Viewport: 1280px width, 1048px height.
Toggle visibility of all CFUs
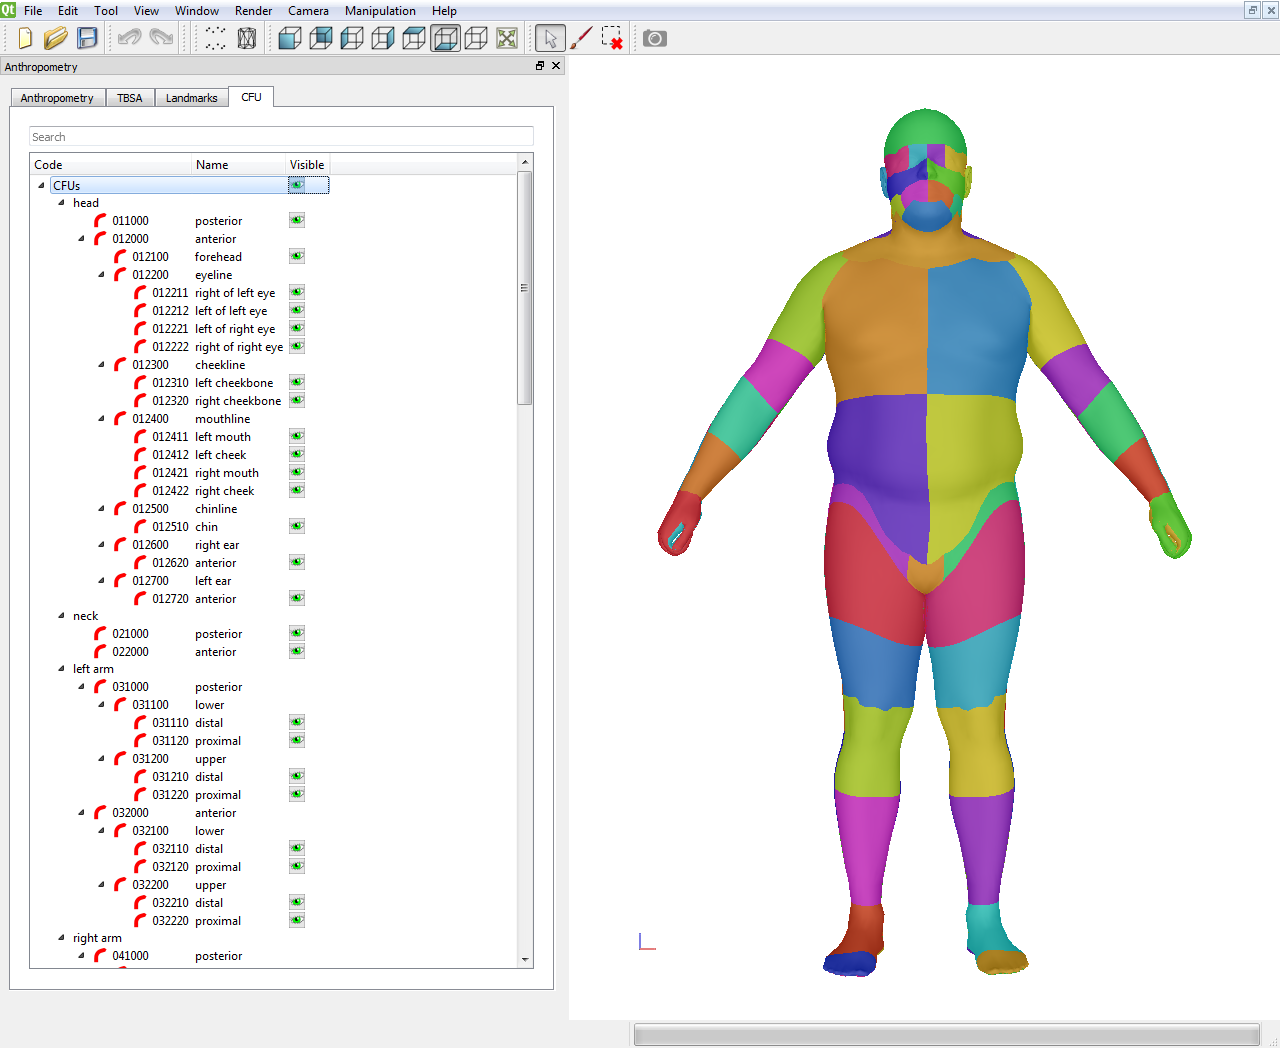point(297,185)
